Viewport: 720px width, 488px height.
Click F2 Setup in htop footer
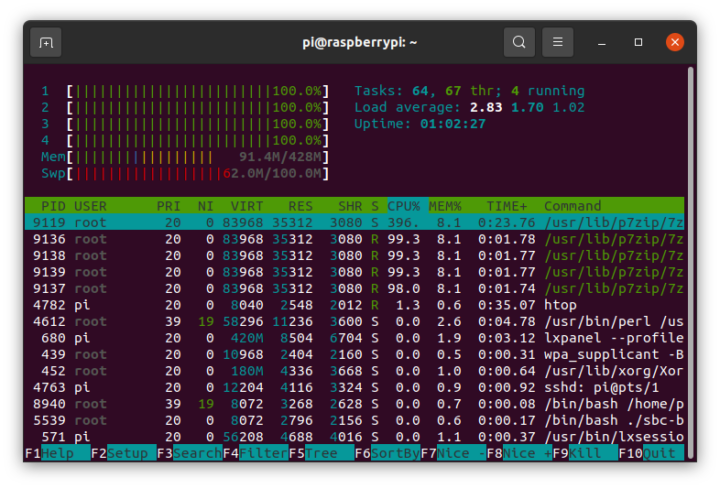point(124,453)
